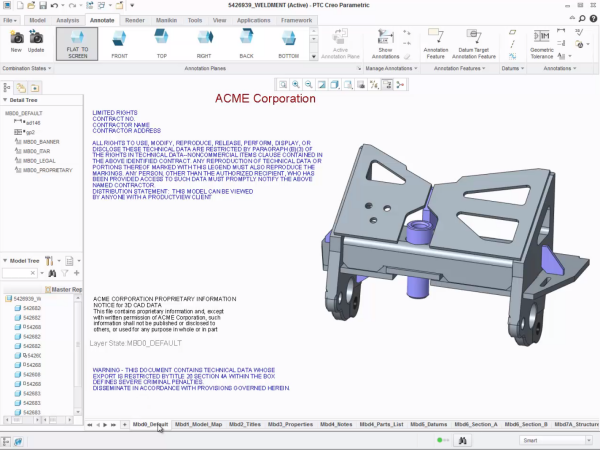The width and height of the screenshot is (600, 450).
Task: Open the Geometric Tolerance tool
Action: pyautogui.click(x=541, y=44)
